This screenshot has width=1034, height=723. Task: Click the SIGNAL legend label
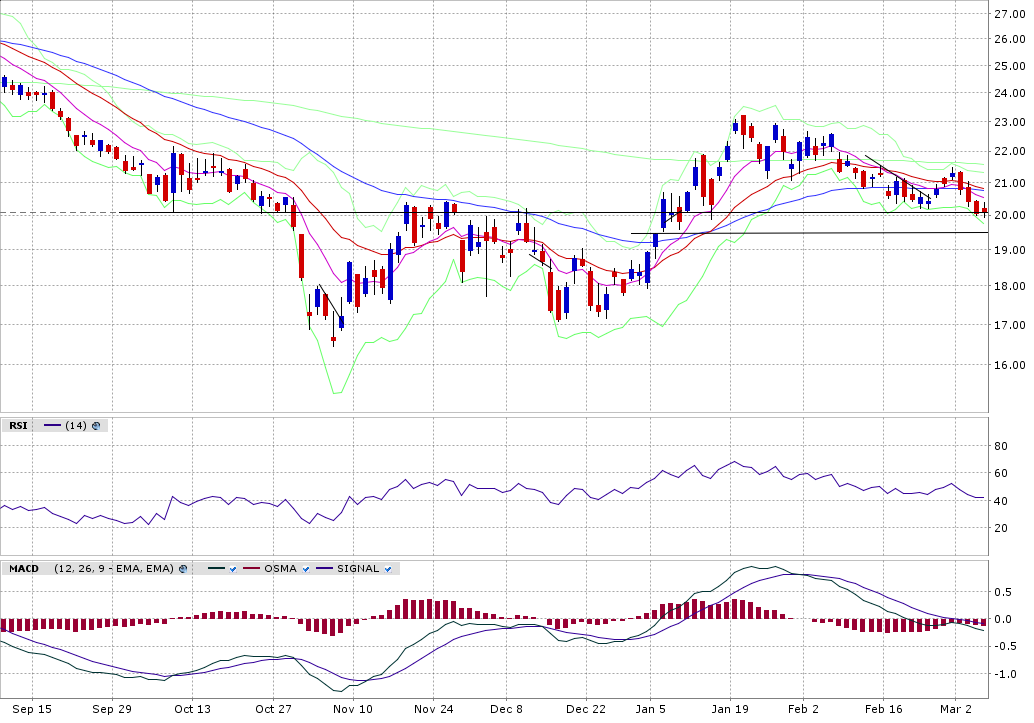[357, 569]
